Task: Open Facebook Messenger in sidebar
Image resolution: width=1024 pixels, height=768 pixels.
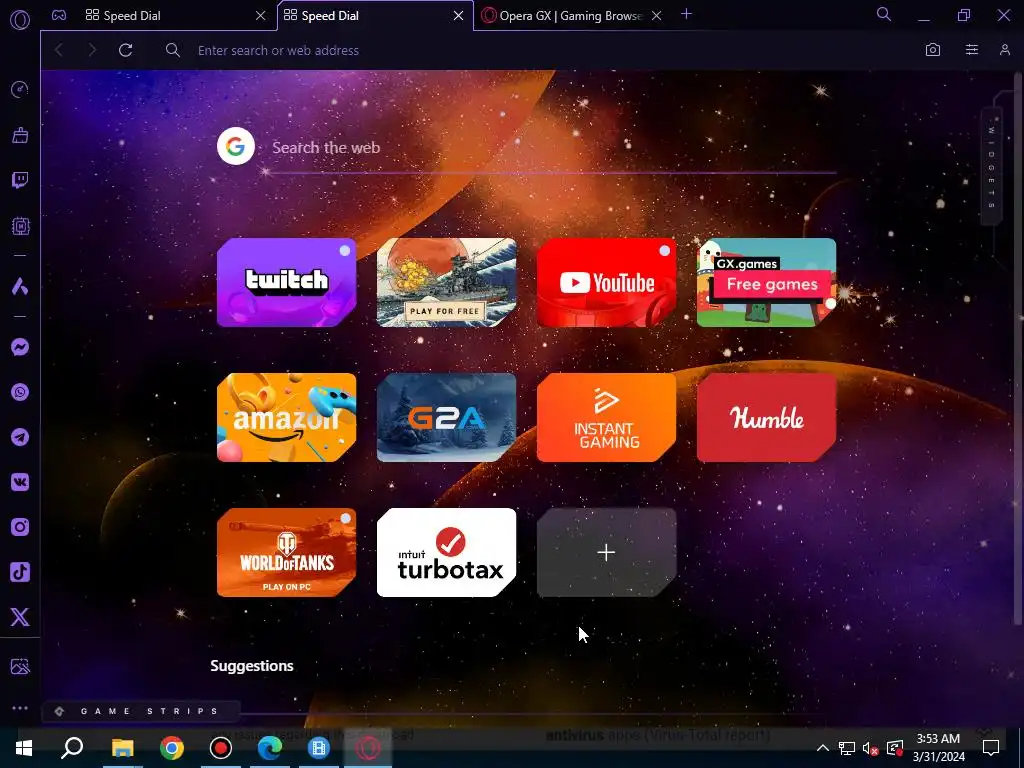Action: point(20,347)
